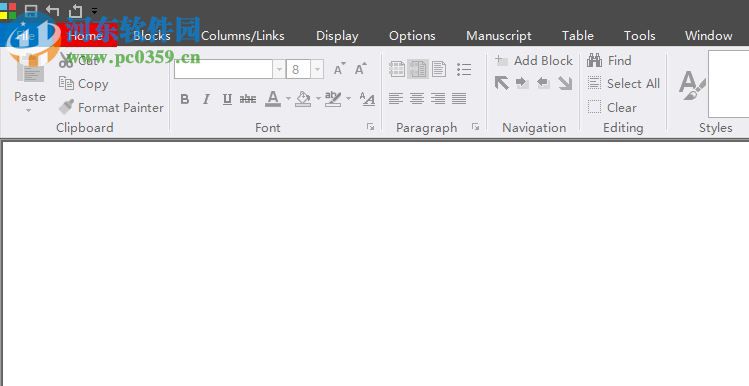Click inside the font name box
The height and width of the screenshot is (386, 749).
pos(223,69)
